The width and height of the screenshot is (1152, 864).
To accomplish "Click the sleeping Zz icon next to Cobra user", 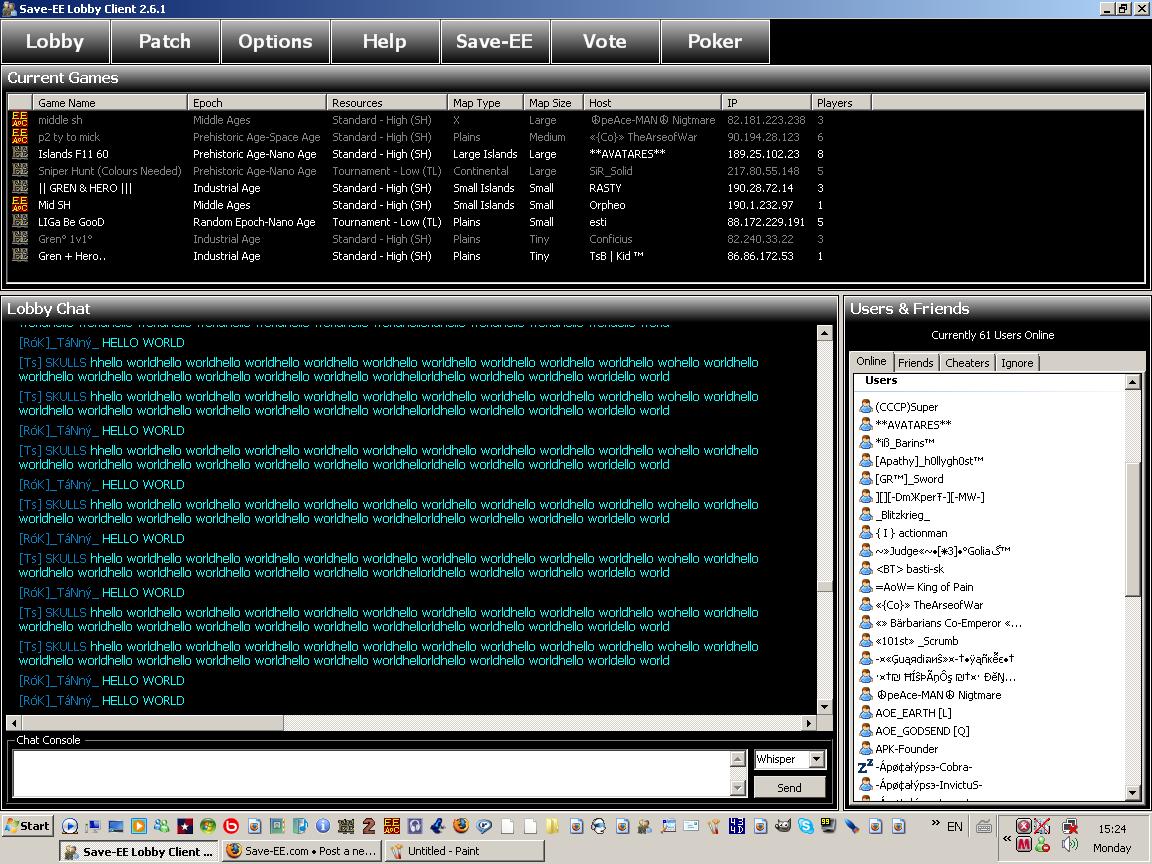I will [x=866, y=767].
